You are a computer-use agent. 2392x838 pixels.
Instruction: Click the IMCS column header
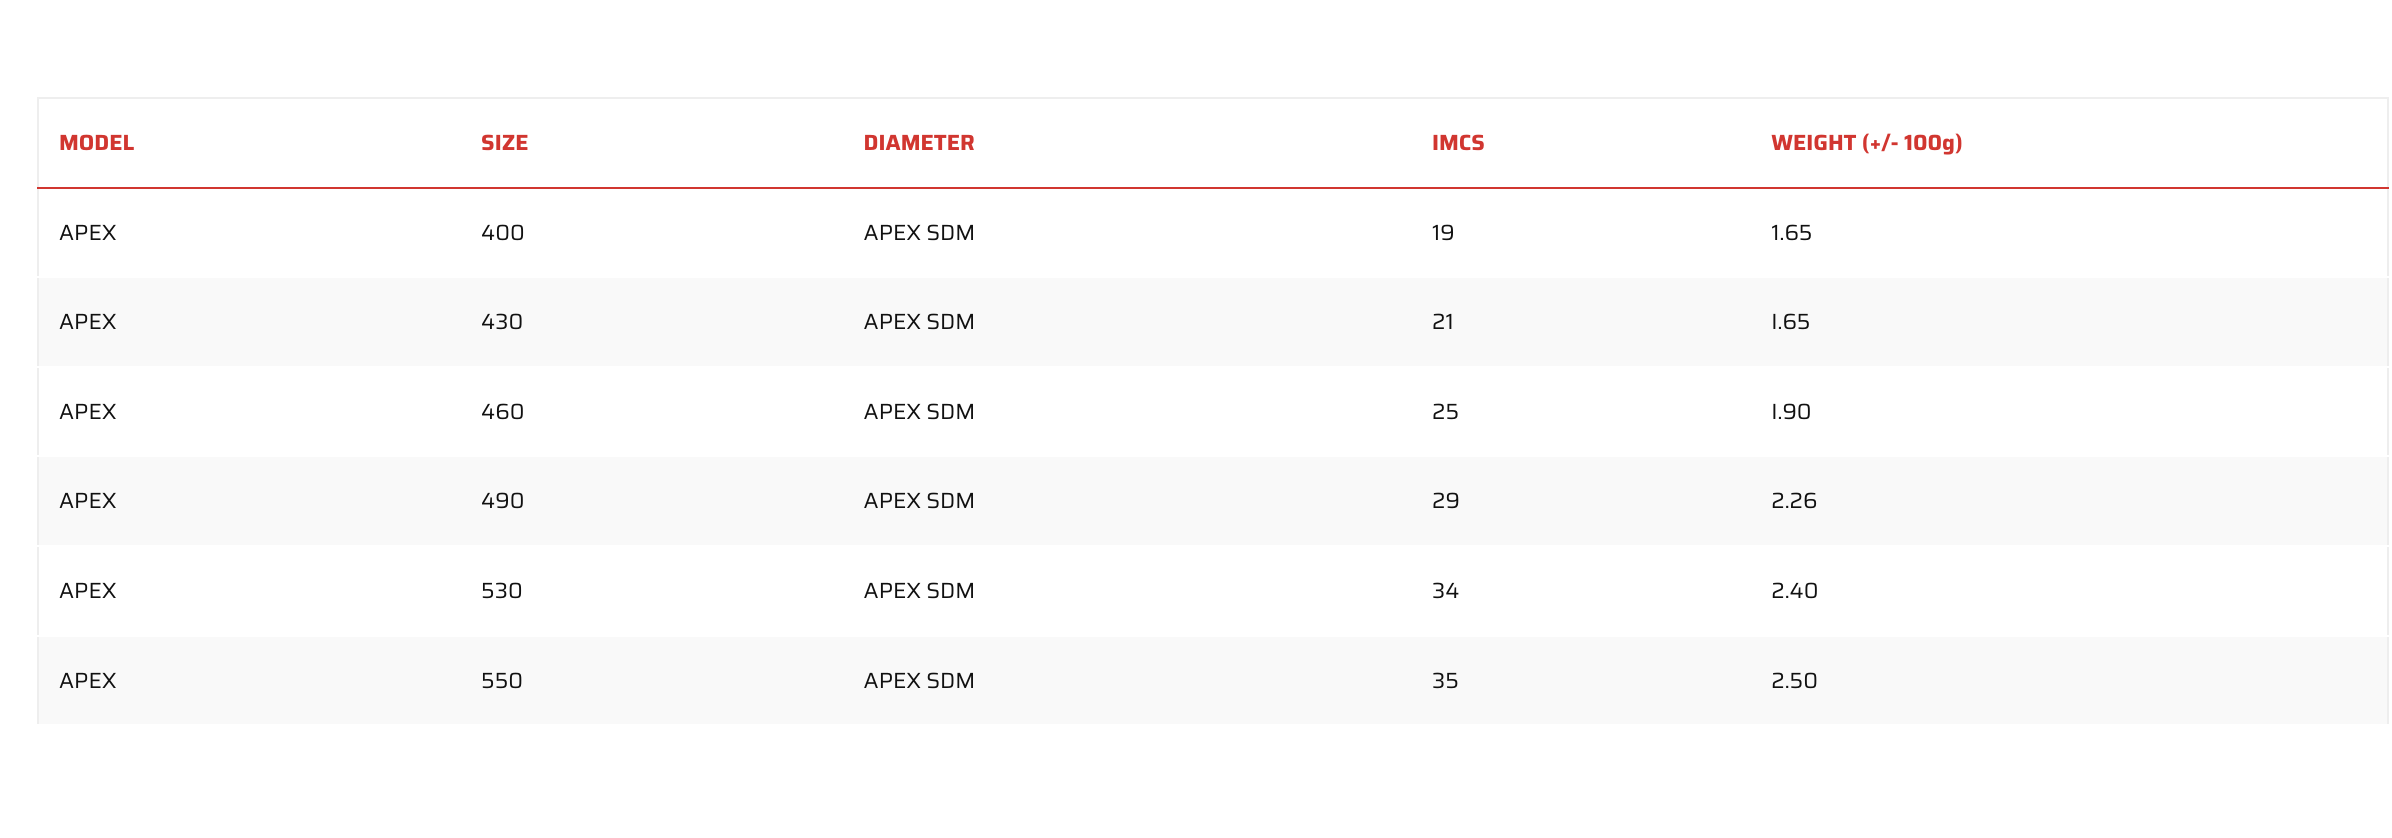1458,143
